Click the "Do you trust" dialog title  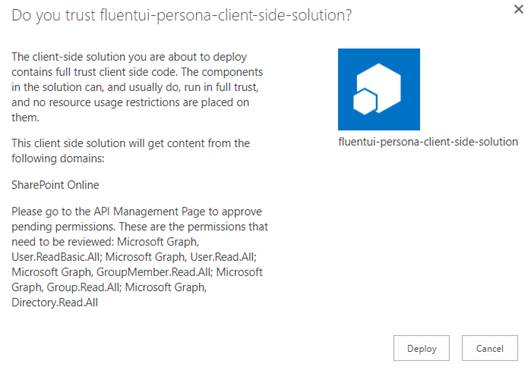(182, 16)
